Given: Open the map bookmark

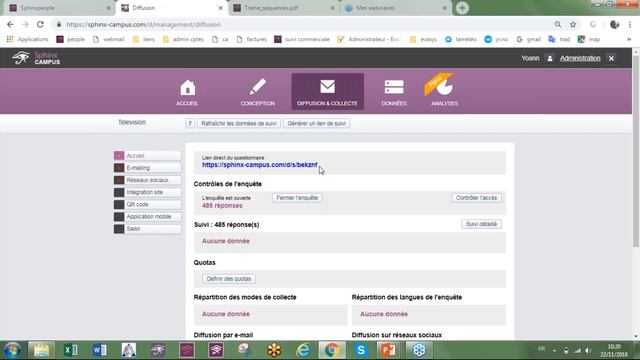Looking at the screenshot, I should pos(589,39).
